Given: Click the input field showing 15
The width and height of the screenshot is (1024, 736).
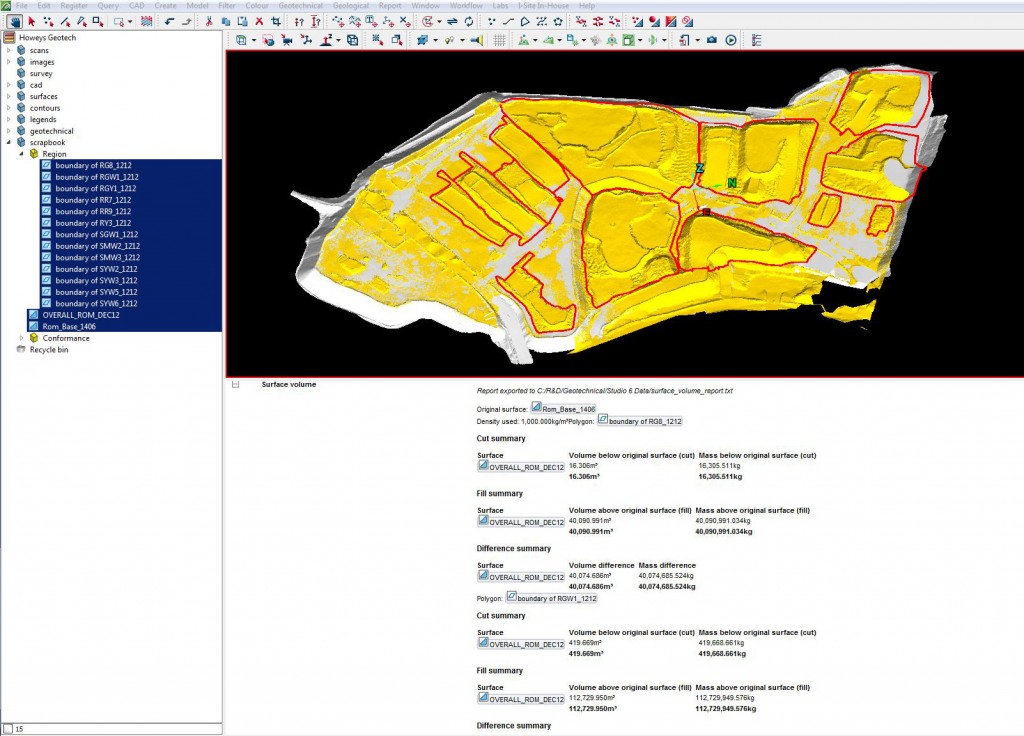Looking at the screenshot, I should click(20, 730).
